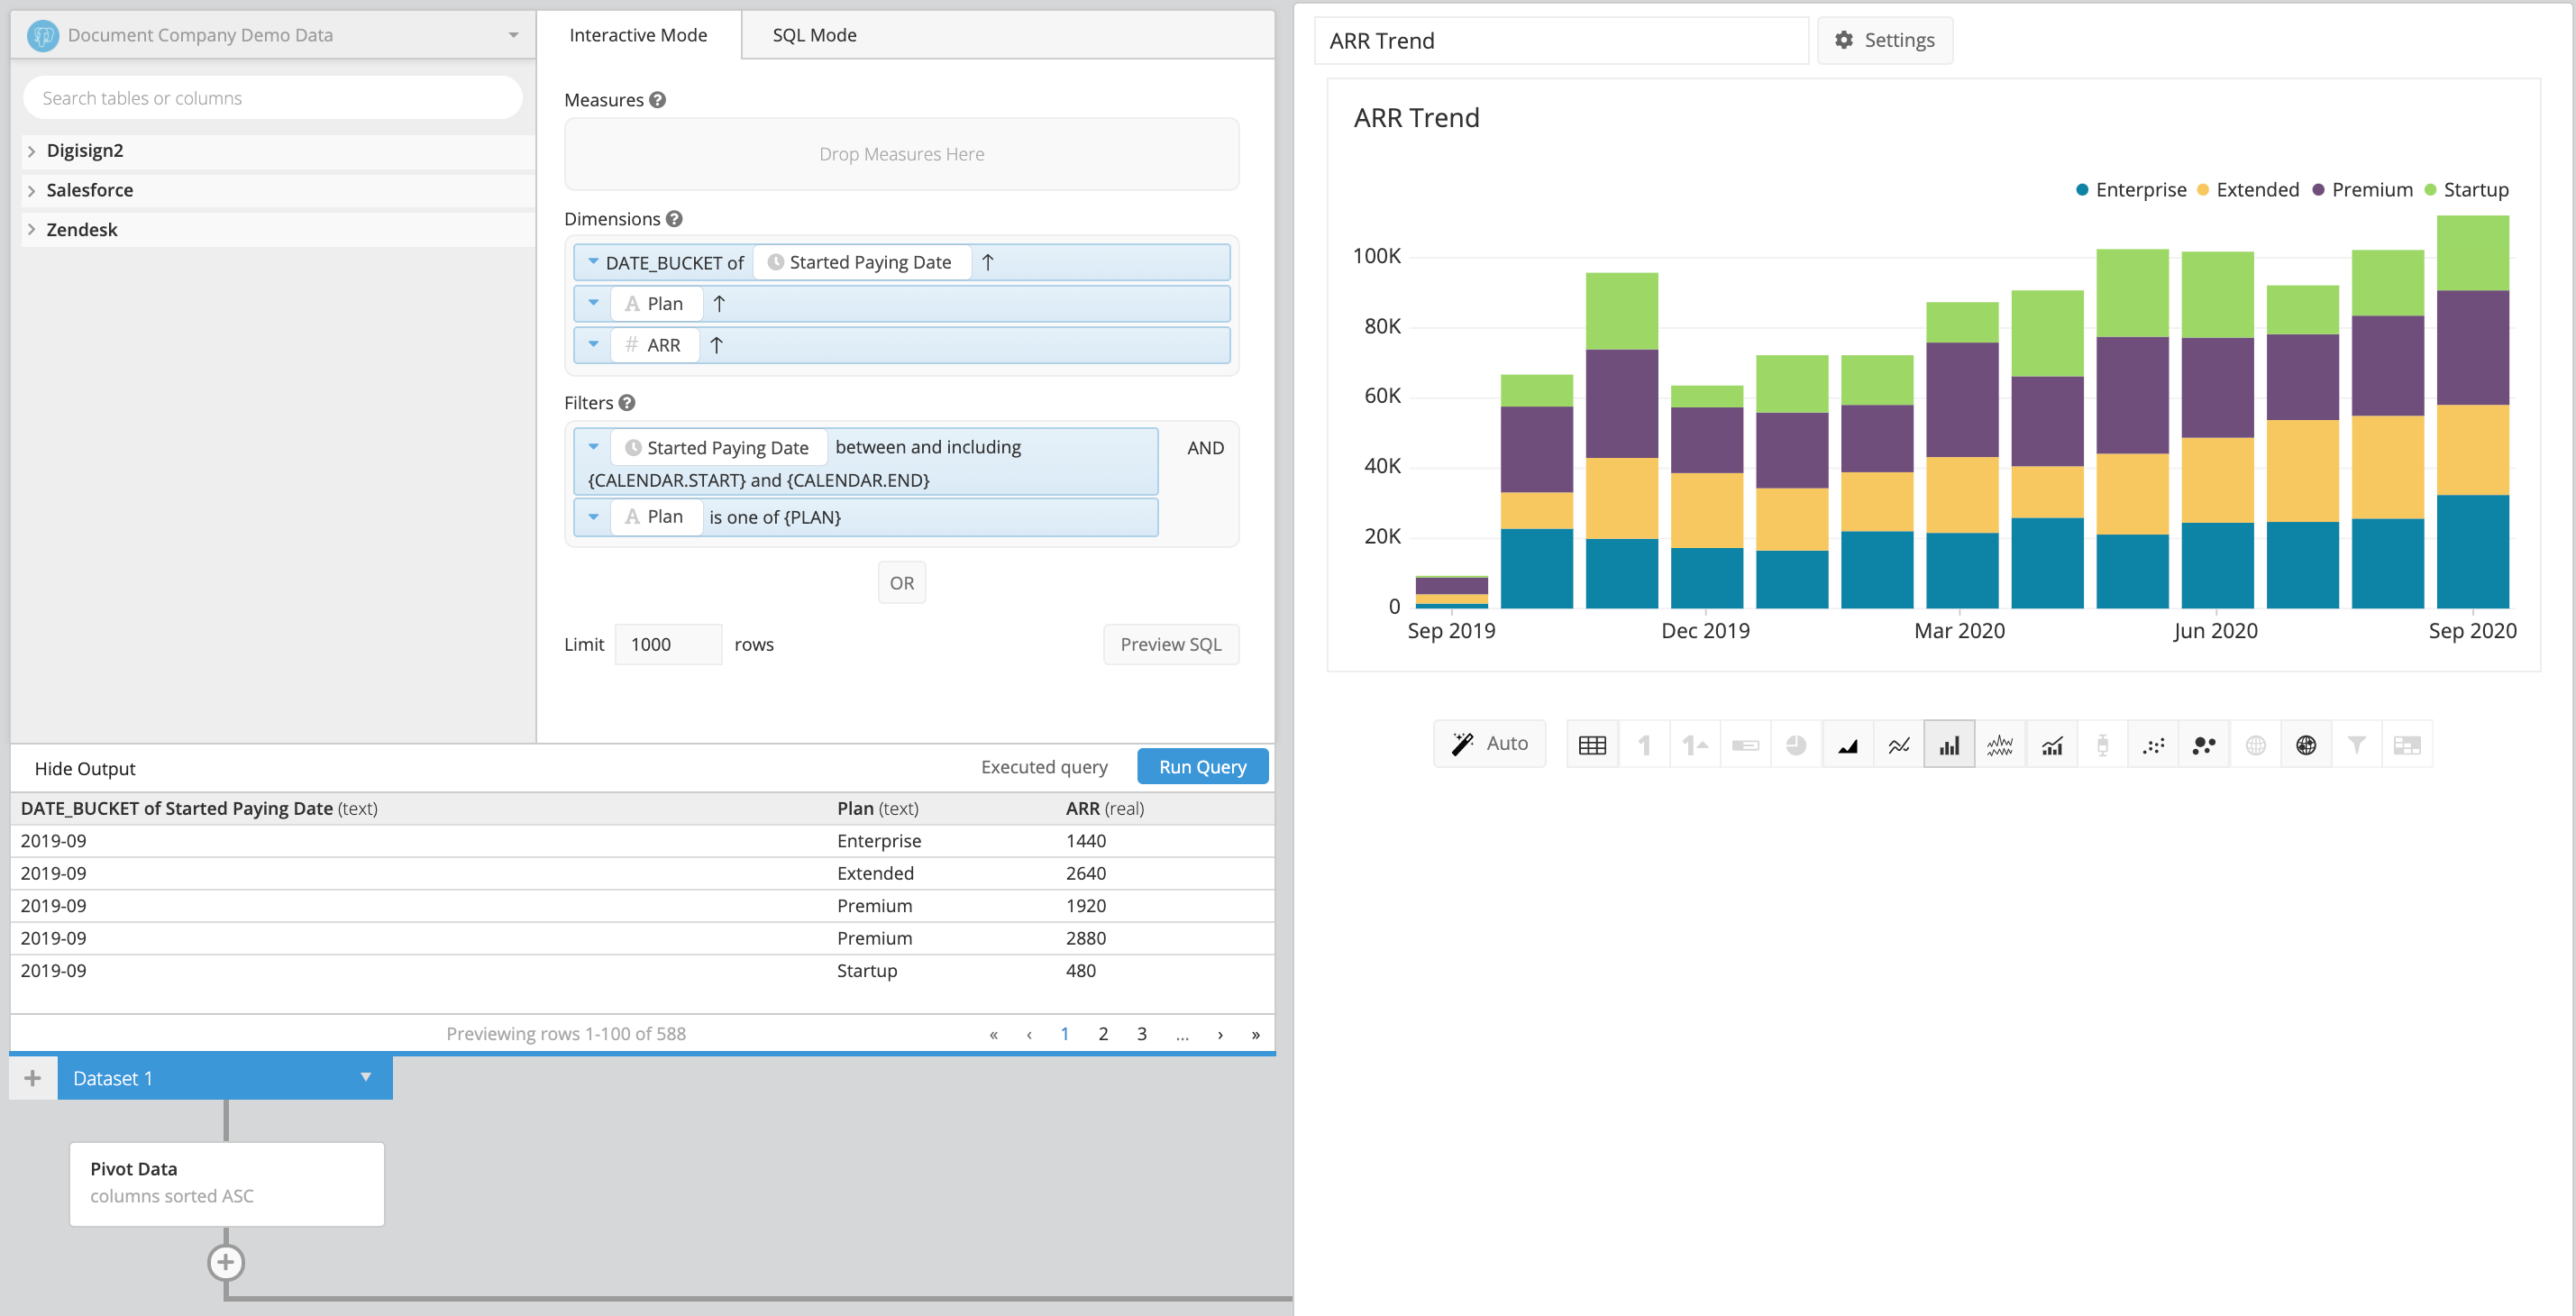
Task: Add an OR filter group
Action: pos(901,583)
